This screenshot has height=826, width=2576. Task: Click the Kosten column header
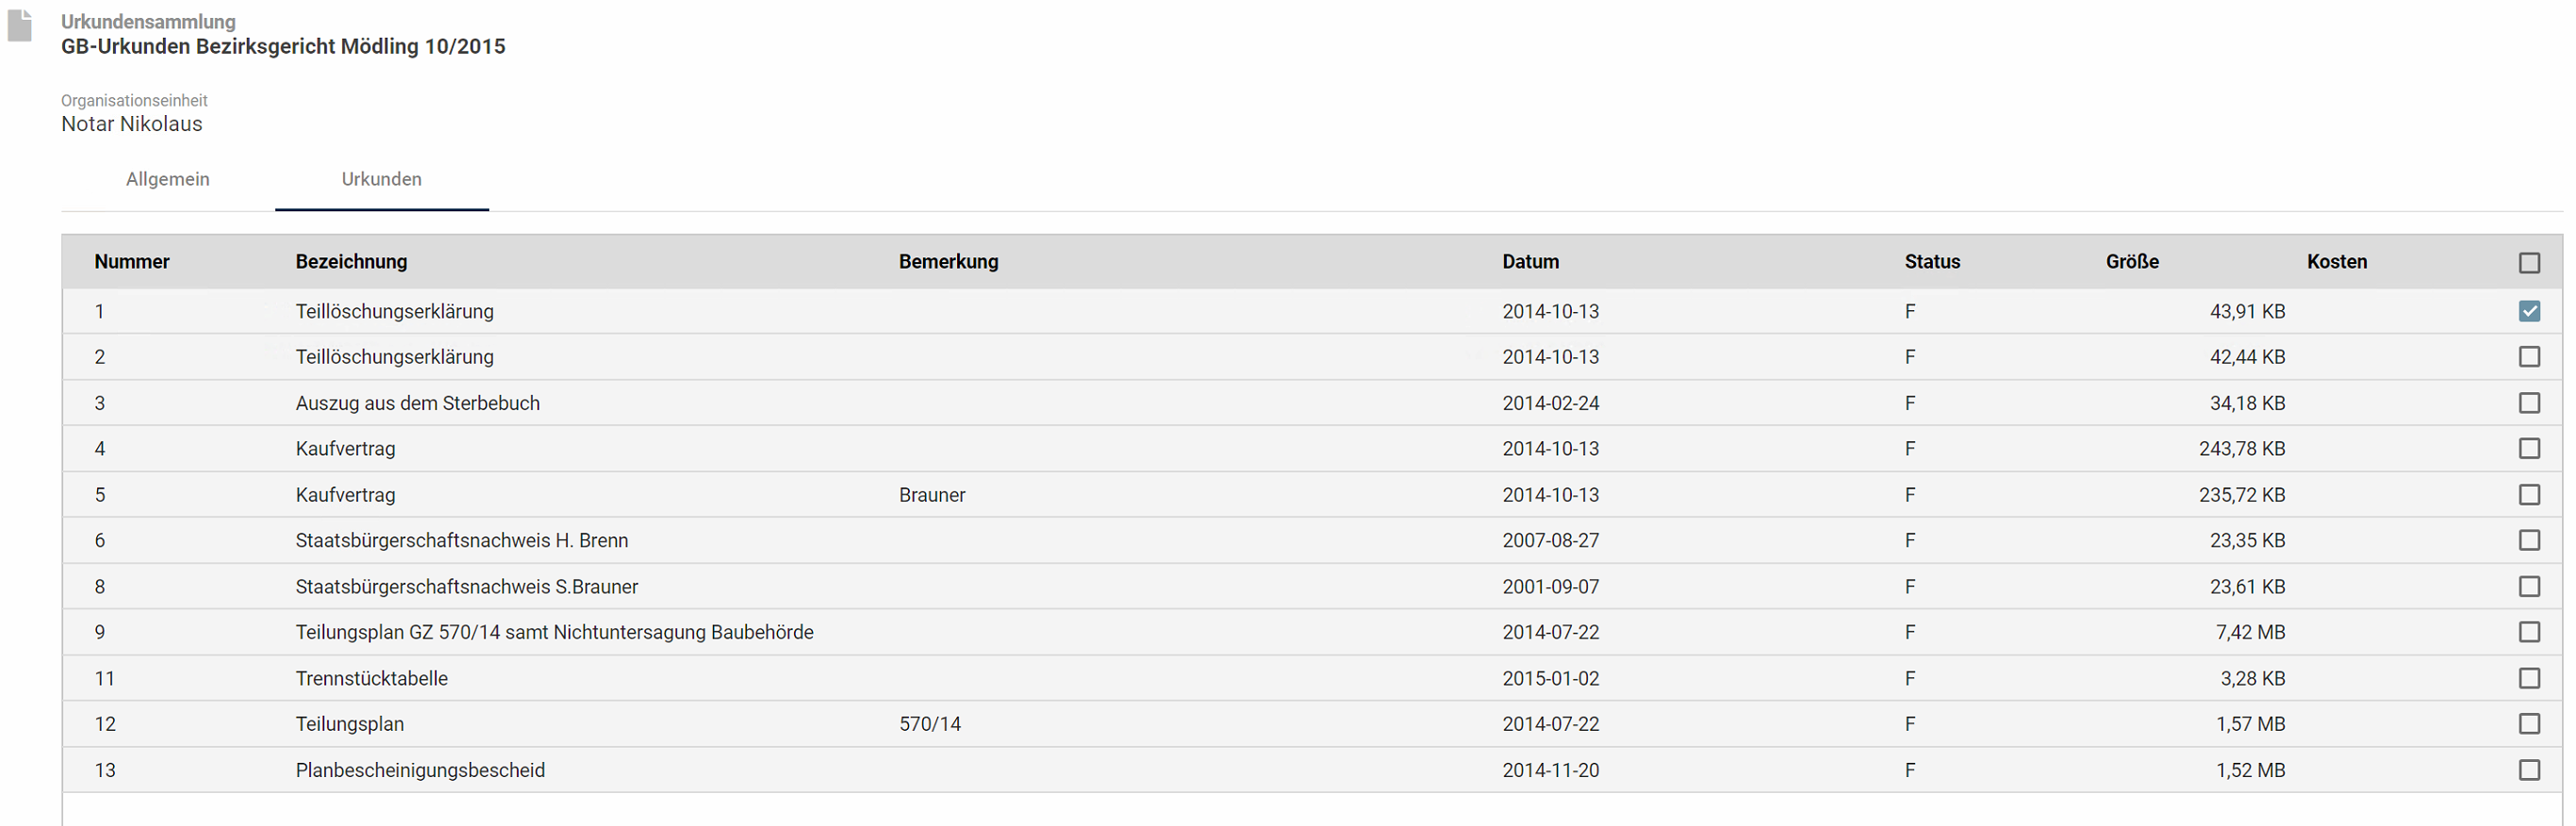pos(2337,262)
